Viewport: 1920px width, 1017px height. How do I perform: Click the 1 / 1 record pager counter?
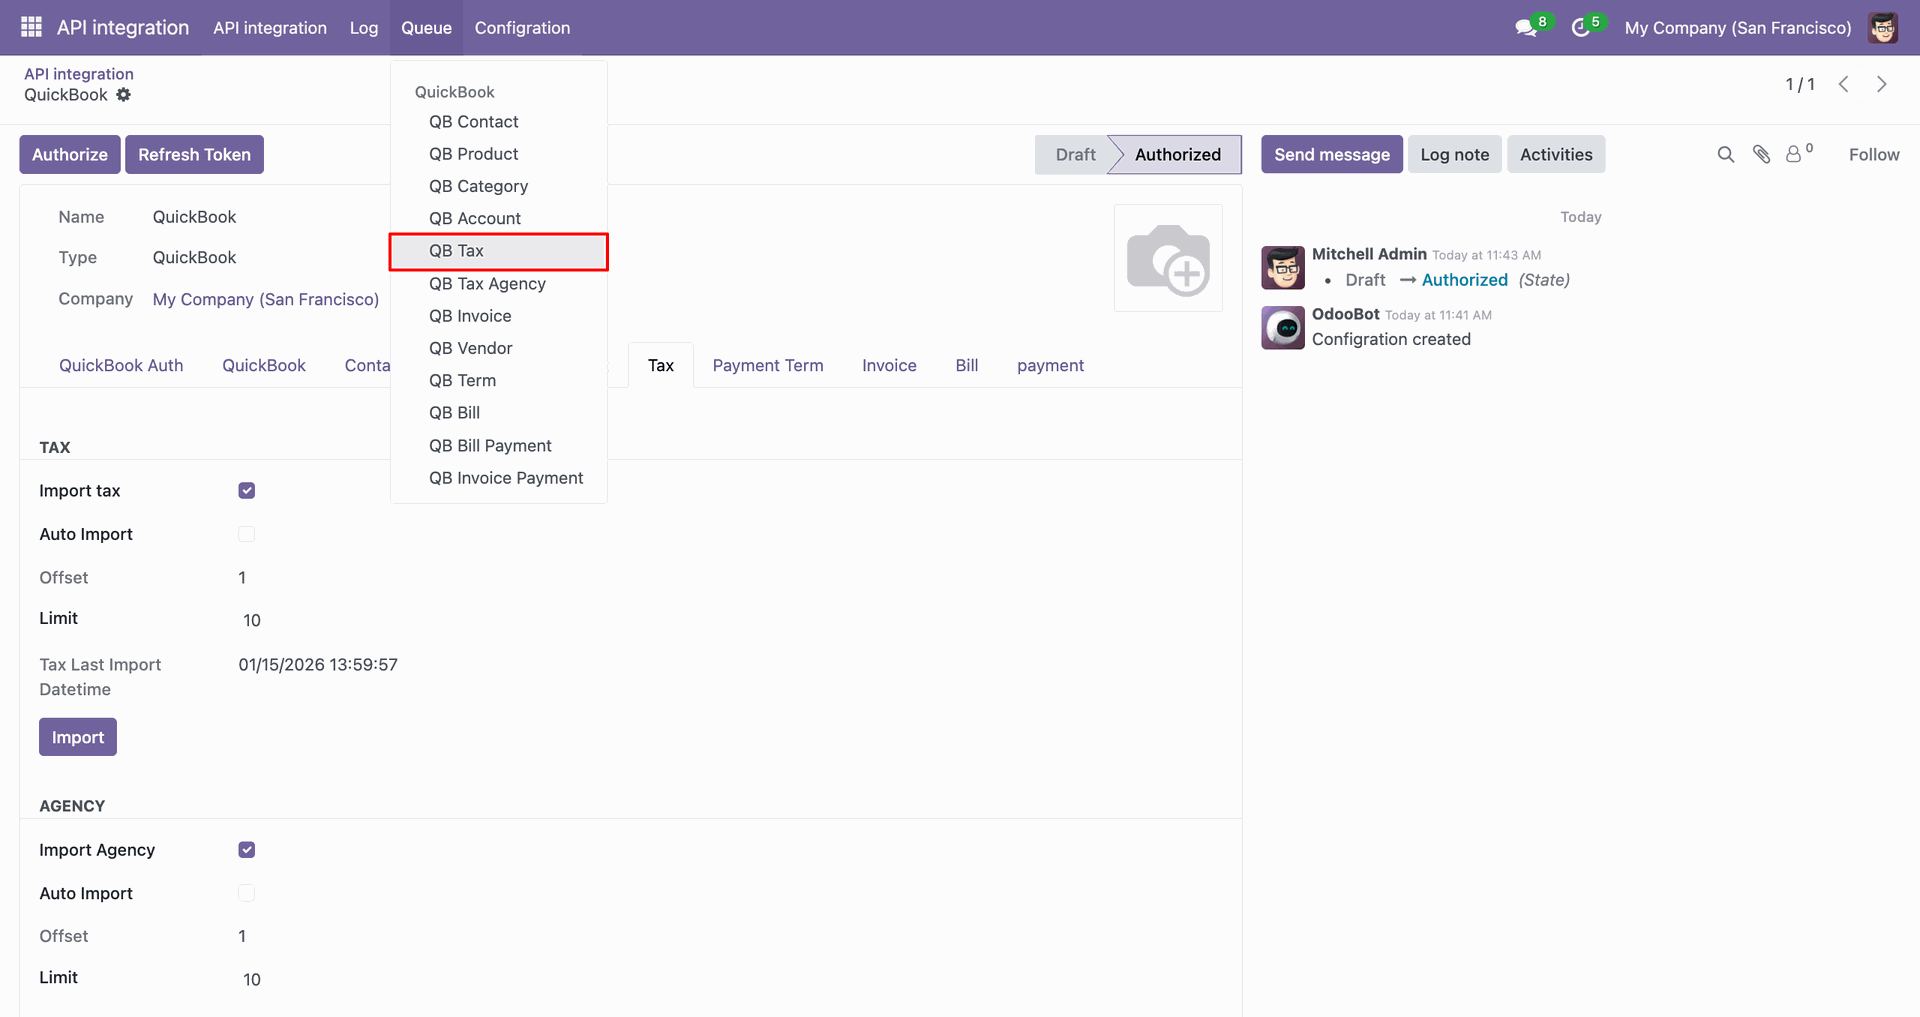1800,84
